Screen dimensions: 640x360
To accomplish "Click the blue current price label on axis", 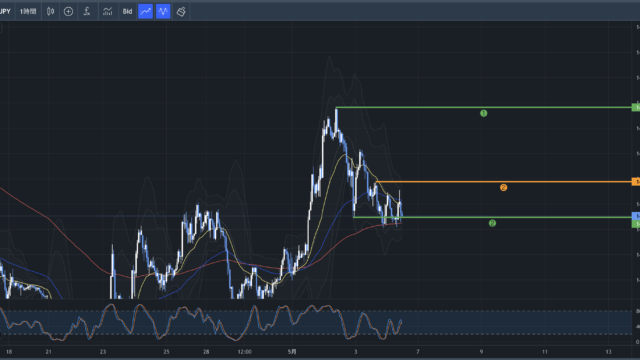I will (636, 216).
